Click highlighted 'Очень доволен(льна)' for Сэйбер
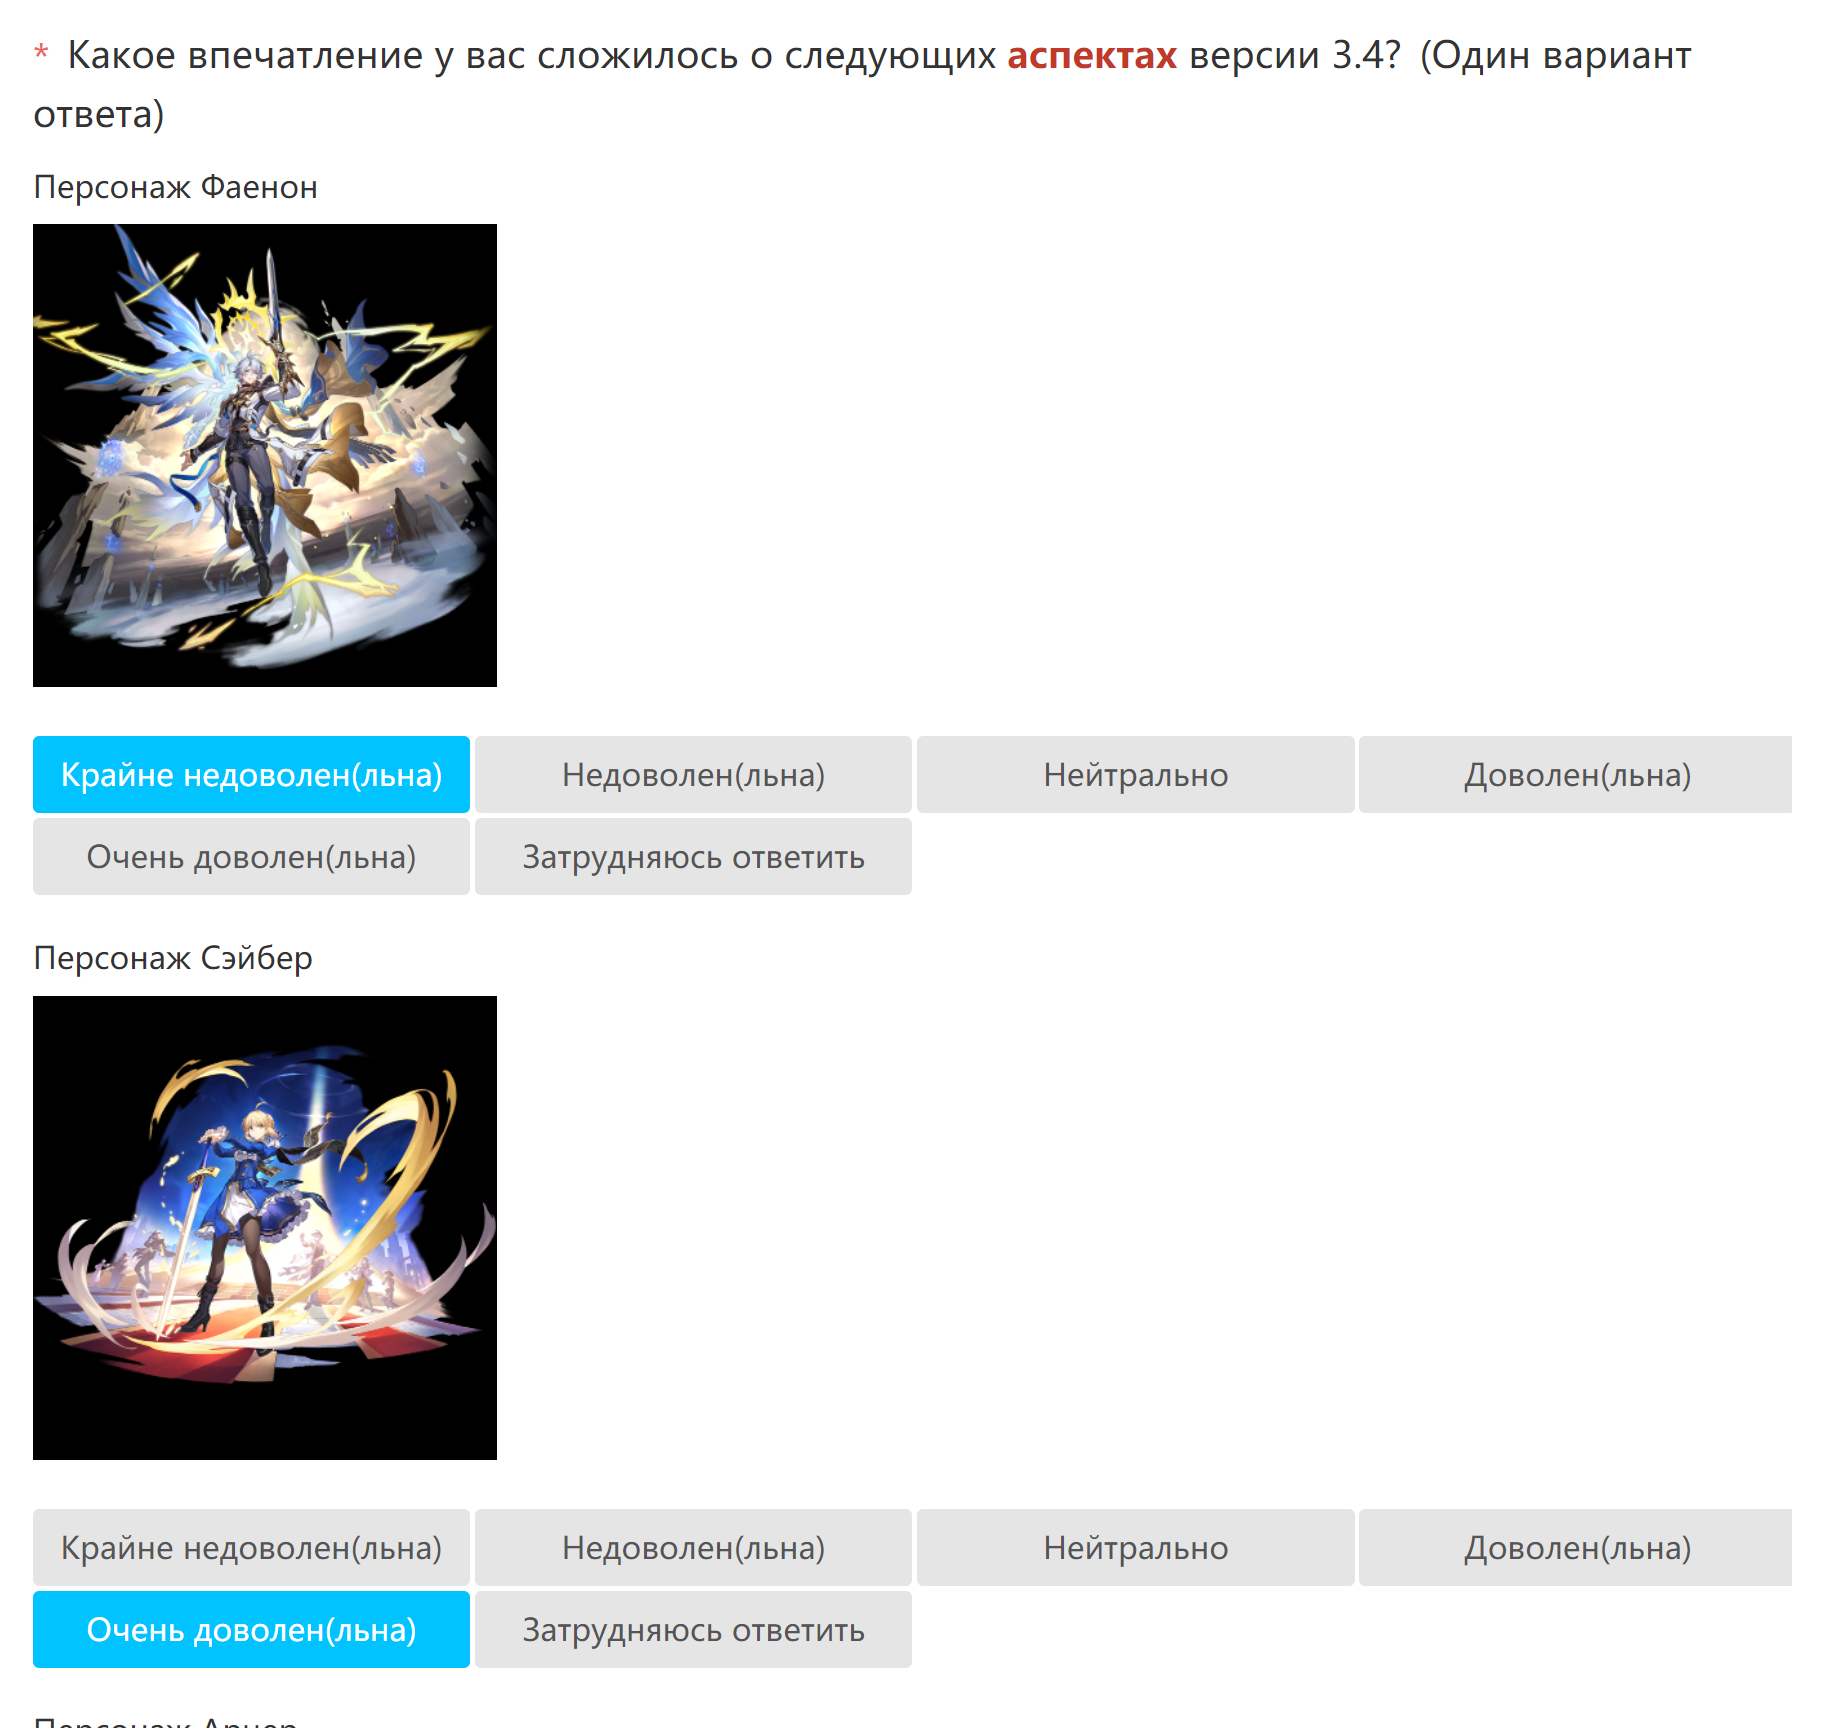The image size is (1842, 1728). [x=251, y=1630]
